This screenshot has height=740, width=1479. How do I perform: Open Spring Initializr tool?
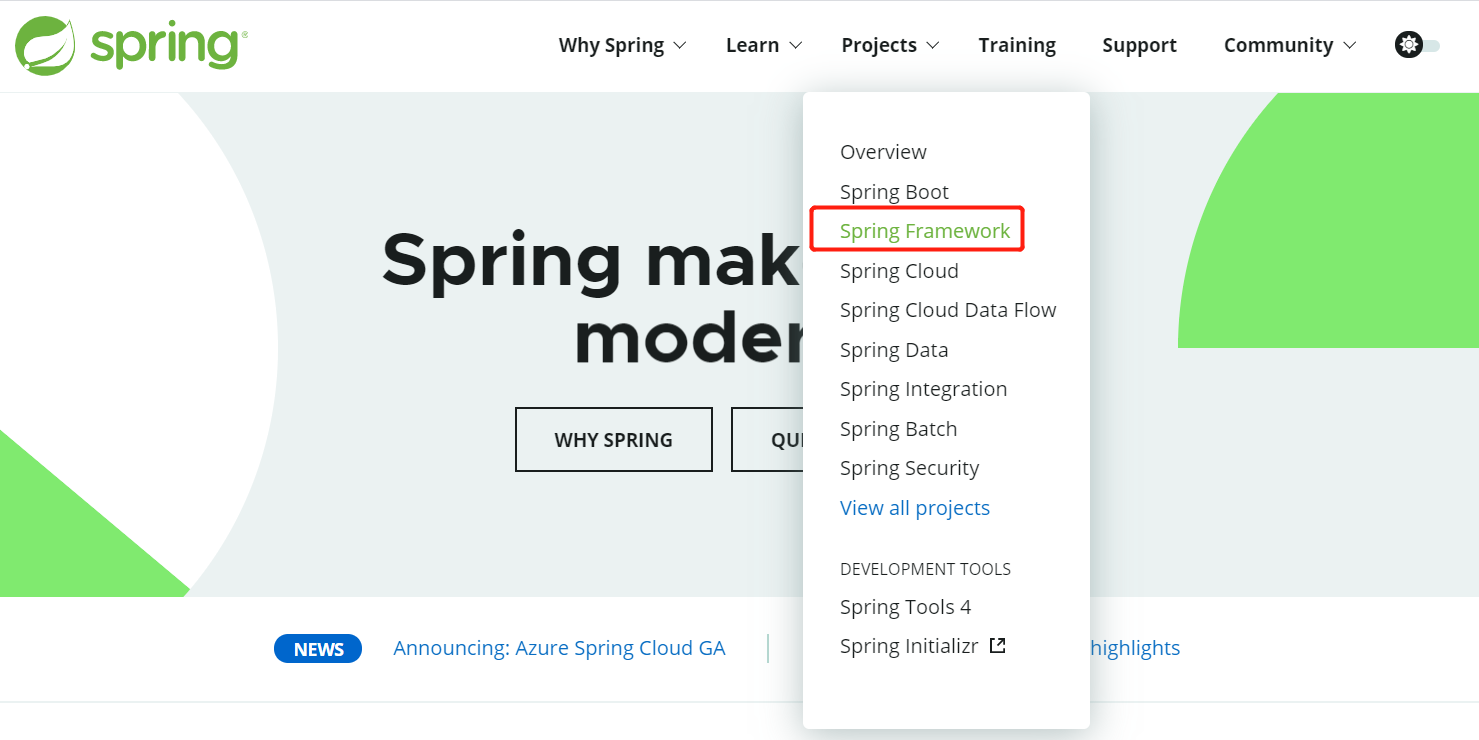click(909, 646)
